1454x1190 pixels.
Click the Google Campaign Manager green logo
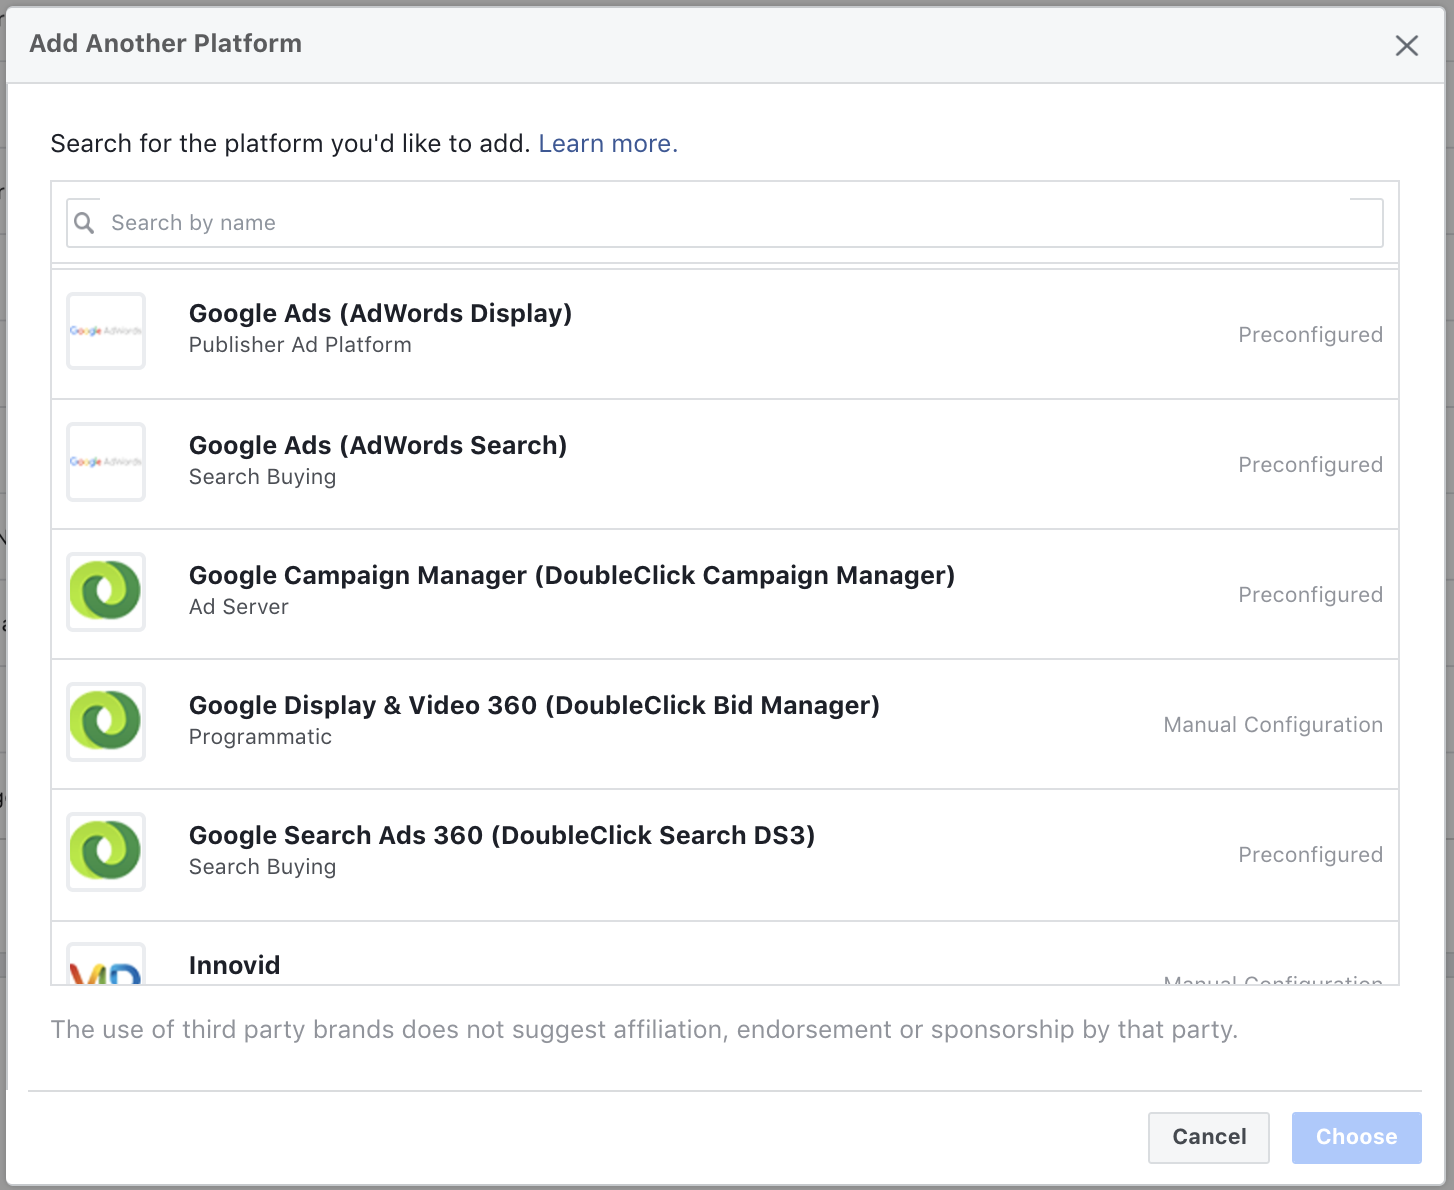click(106, 592)
